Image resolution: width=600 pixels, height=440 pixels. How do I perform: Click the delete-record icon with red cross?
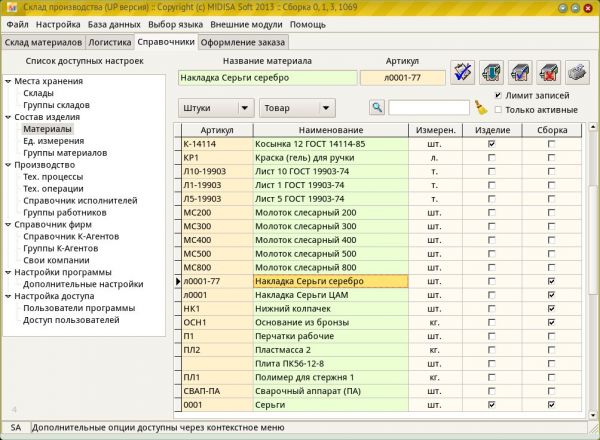point(549,72)
